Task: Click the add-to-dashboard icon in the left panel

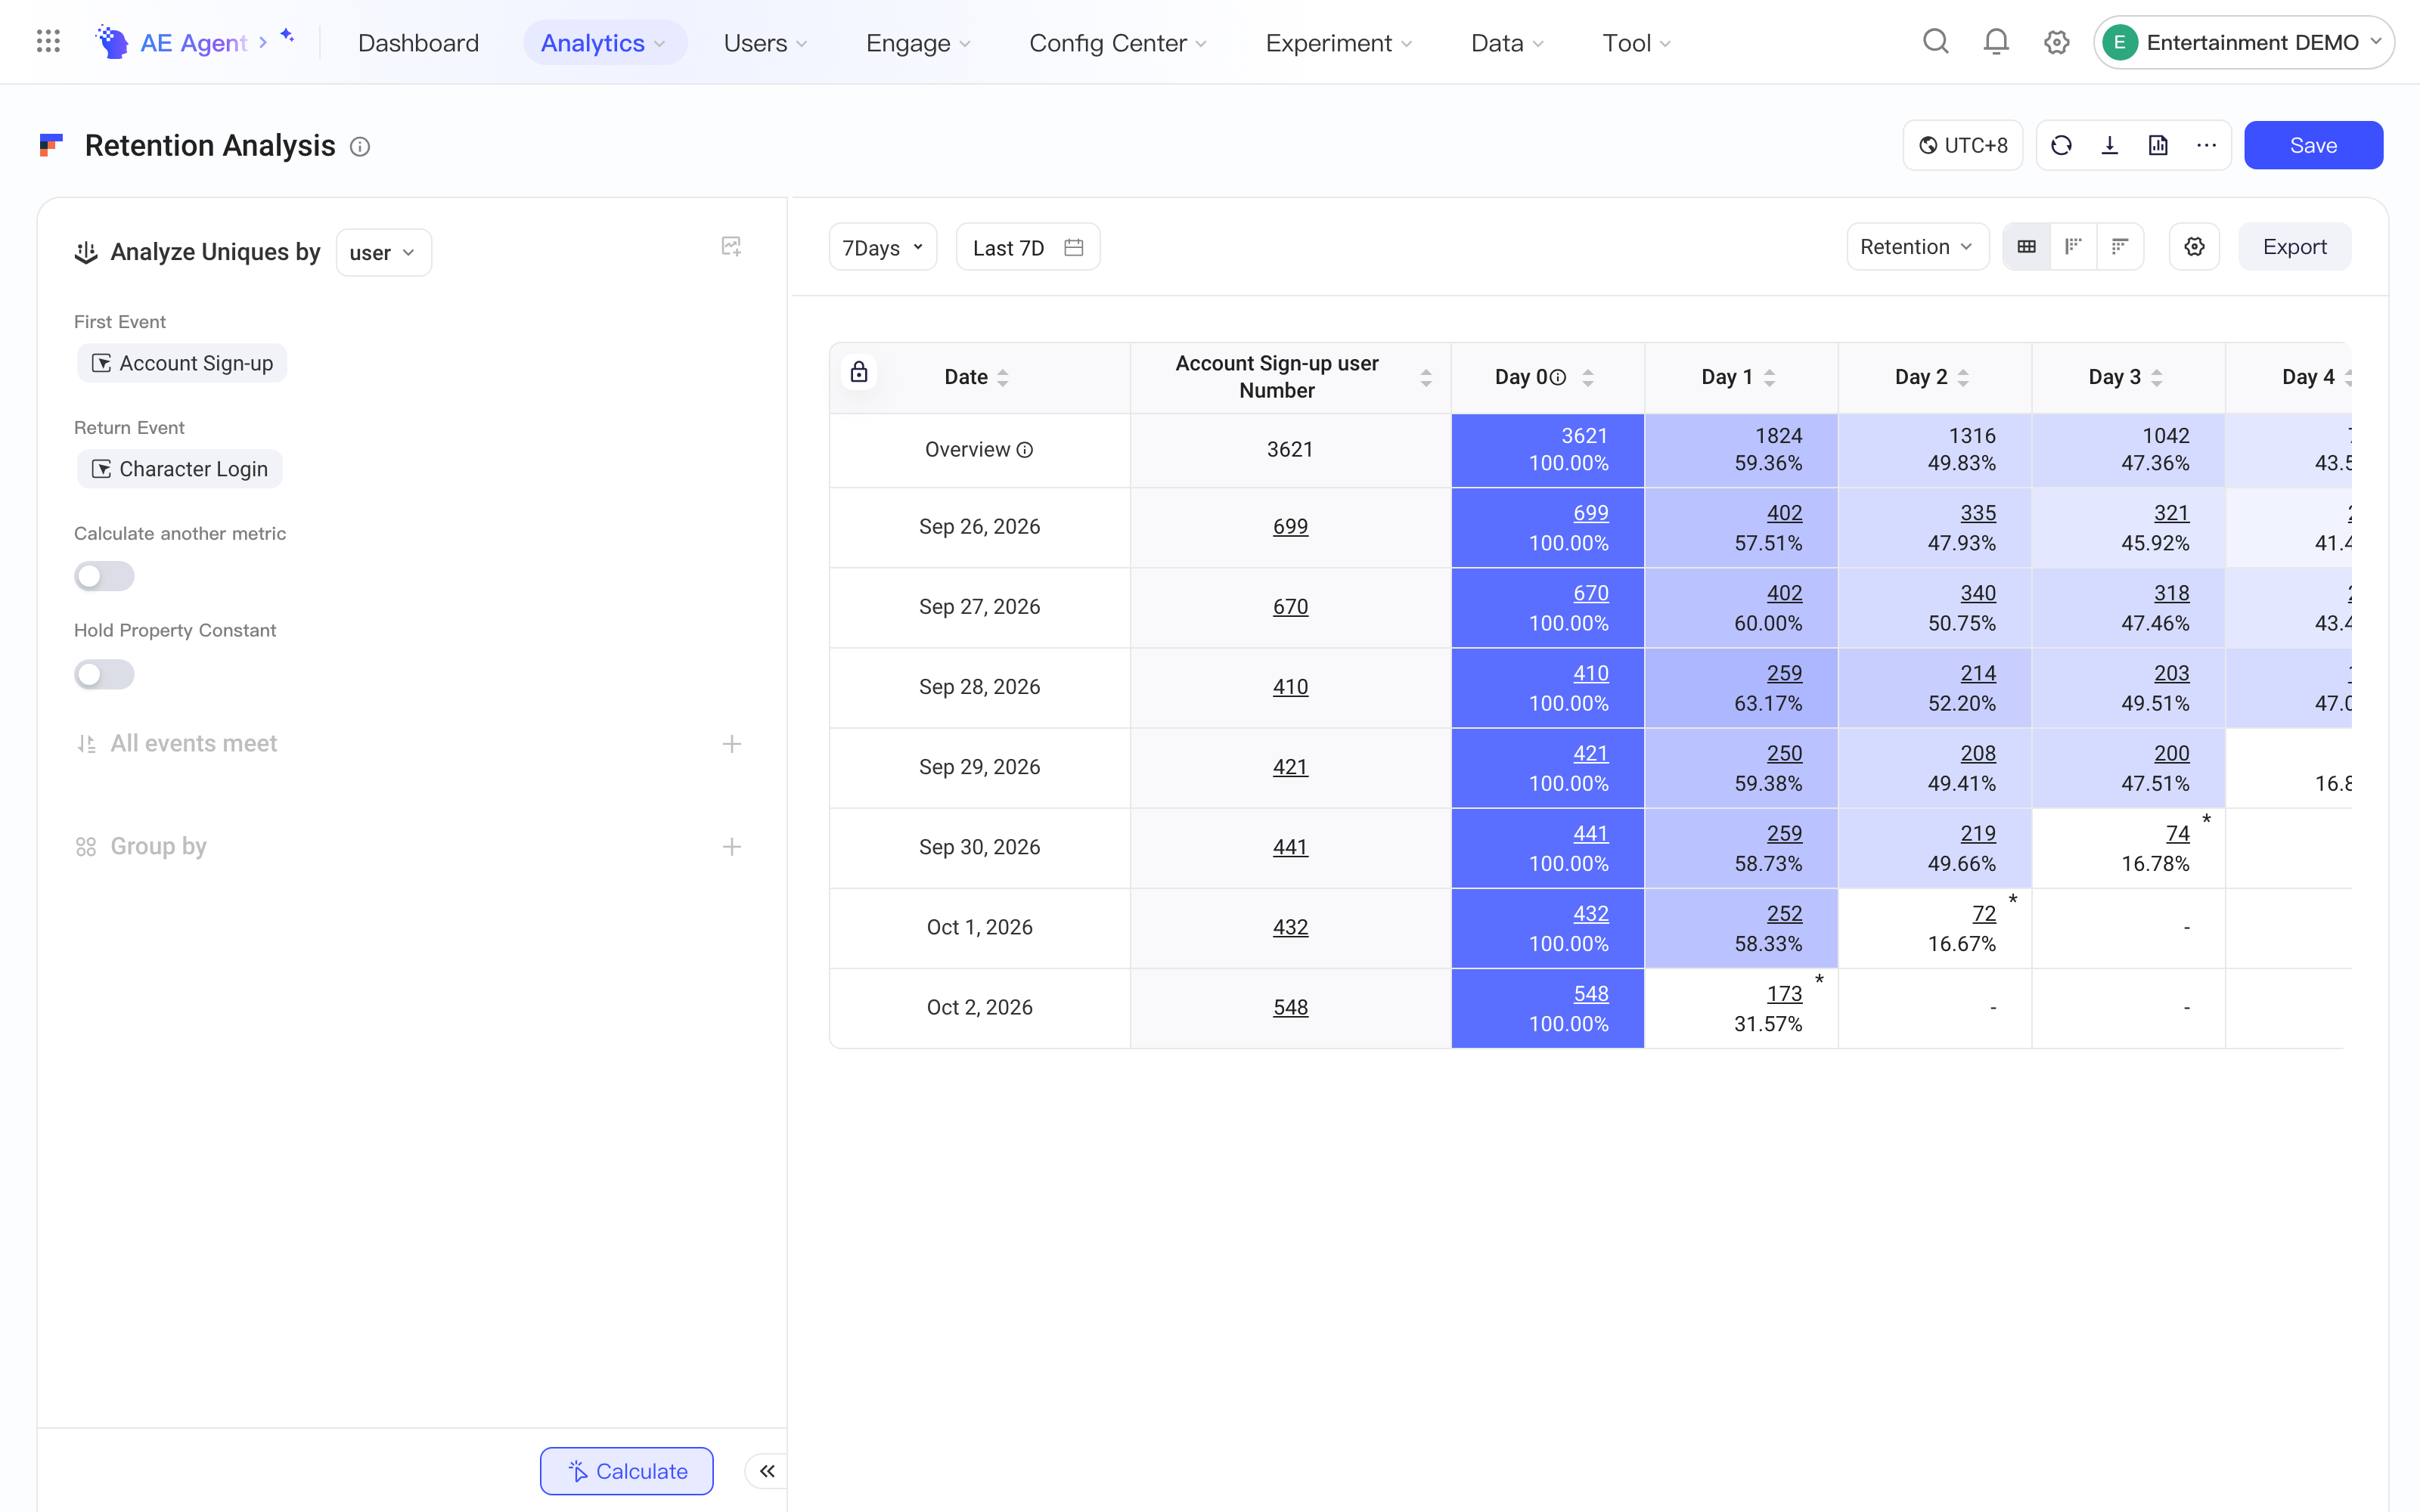Action: click(731, 247)
